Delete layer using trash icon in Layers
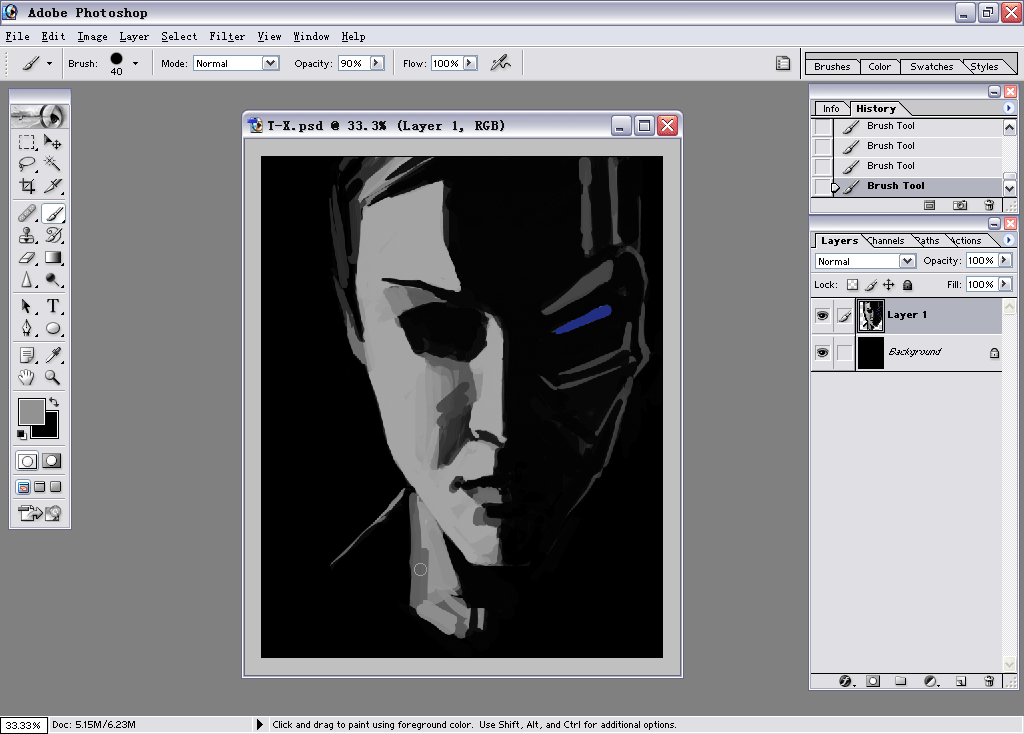1024x734 pixels. pos(989,681)
